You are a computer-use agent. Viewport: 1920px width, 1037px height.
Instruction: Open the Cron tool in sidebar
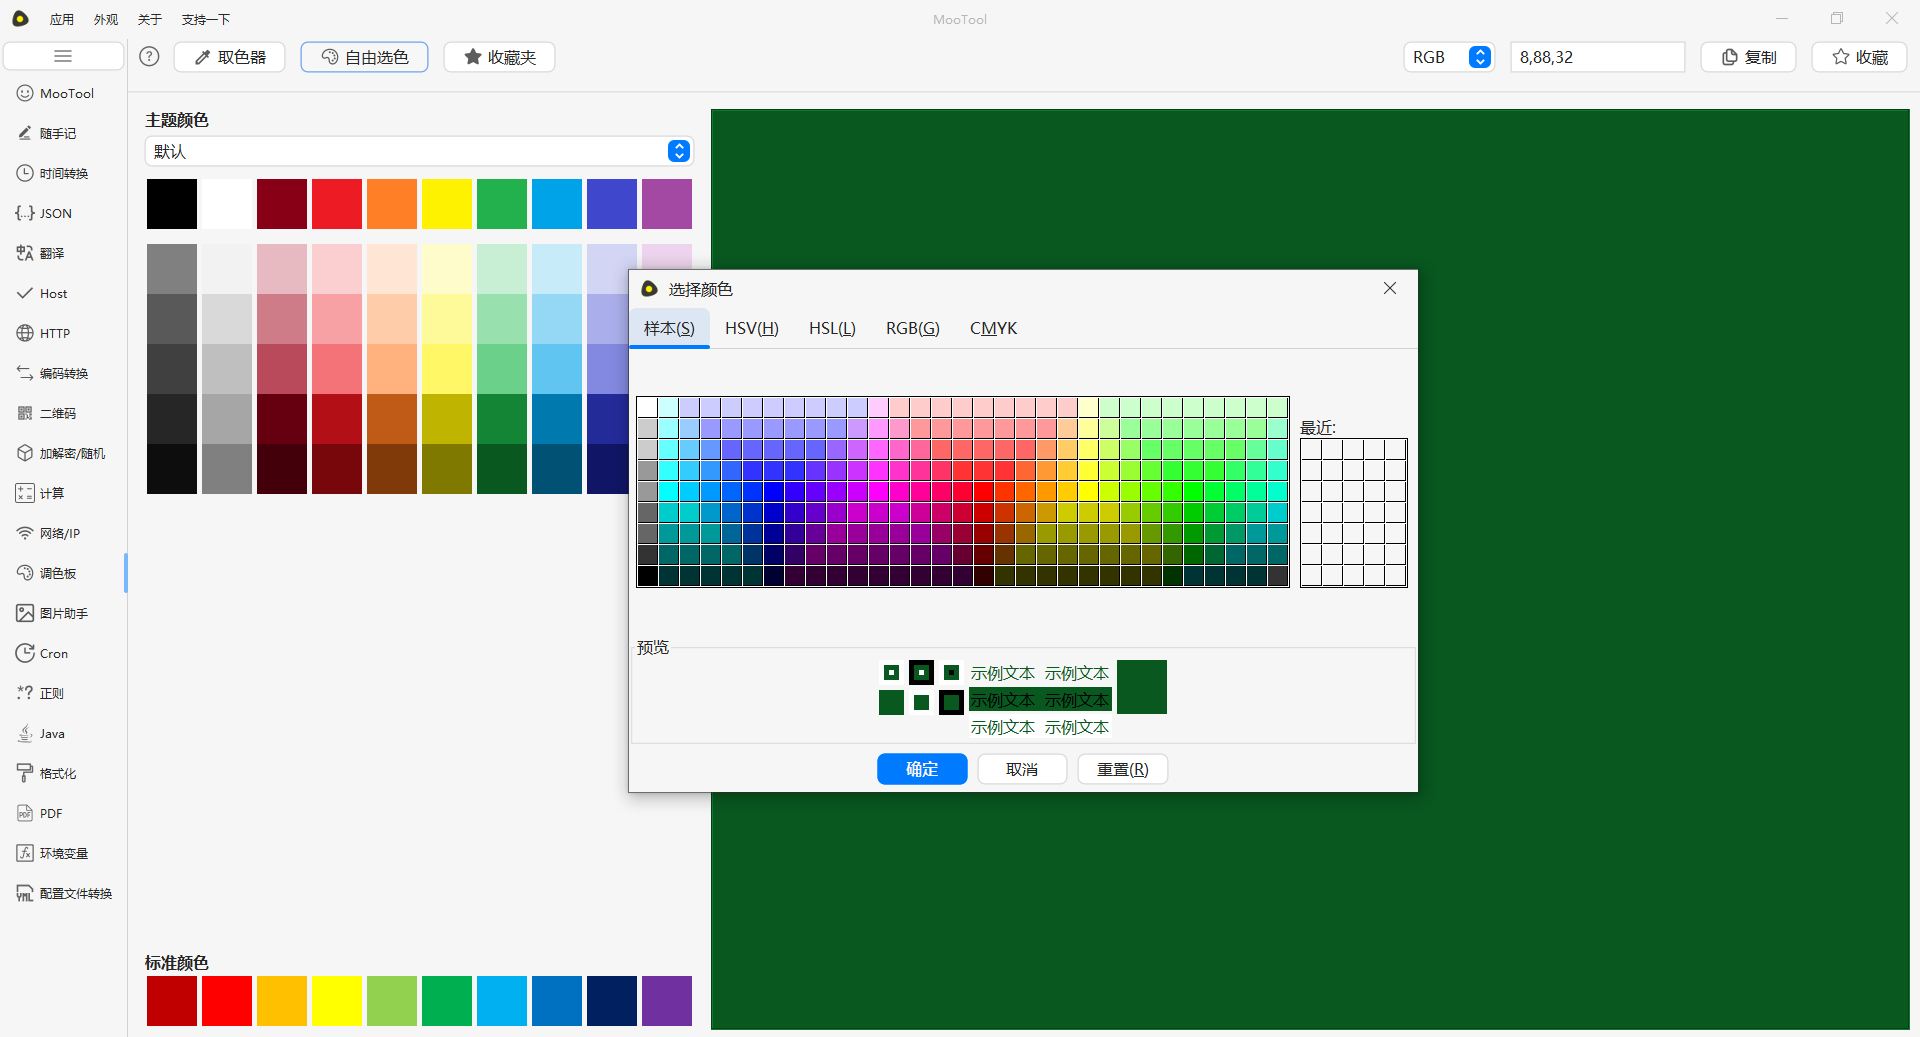(53, 653)
